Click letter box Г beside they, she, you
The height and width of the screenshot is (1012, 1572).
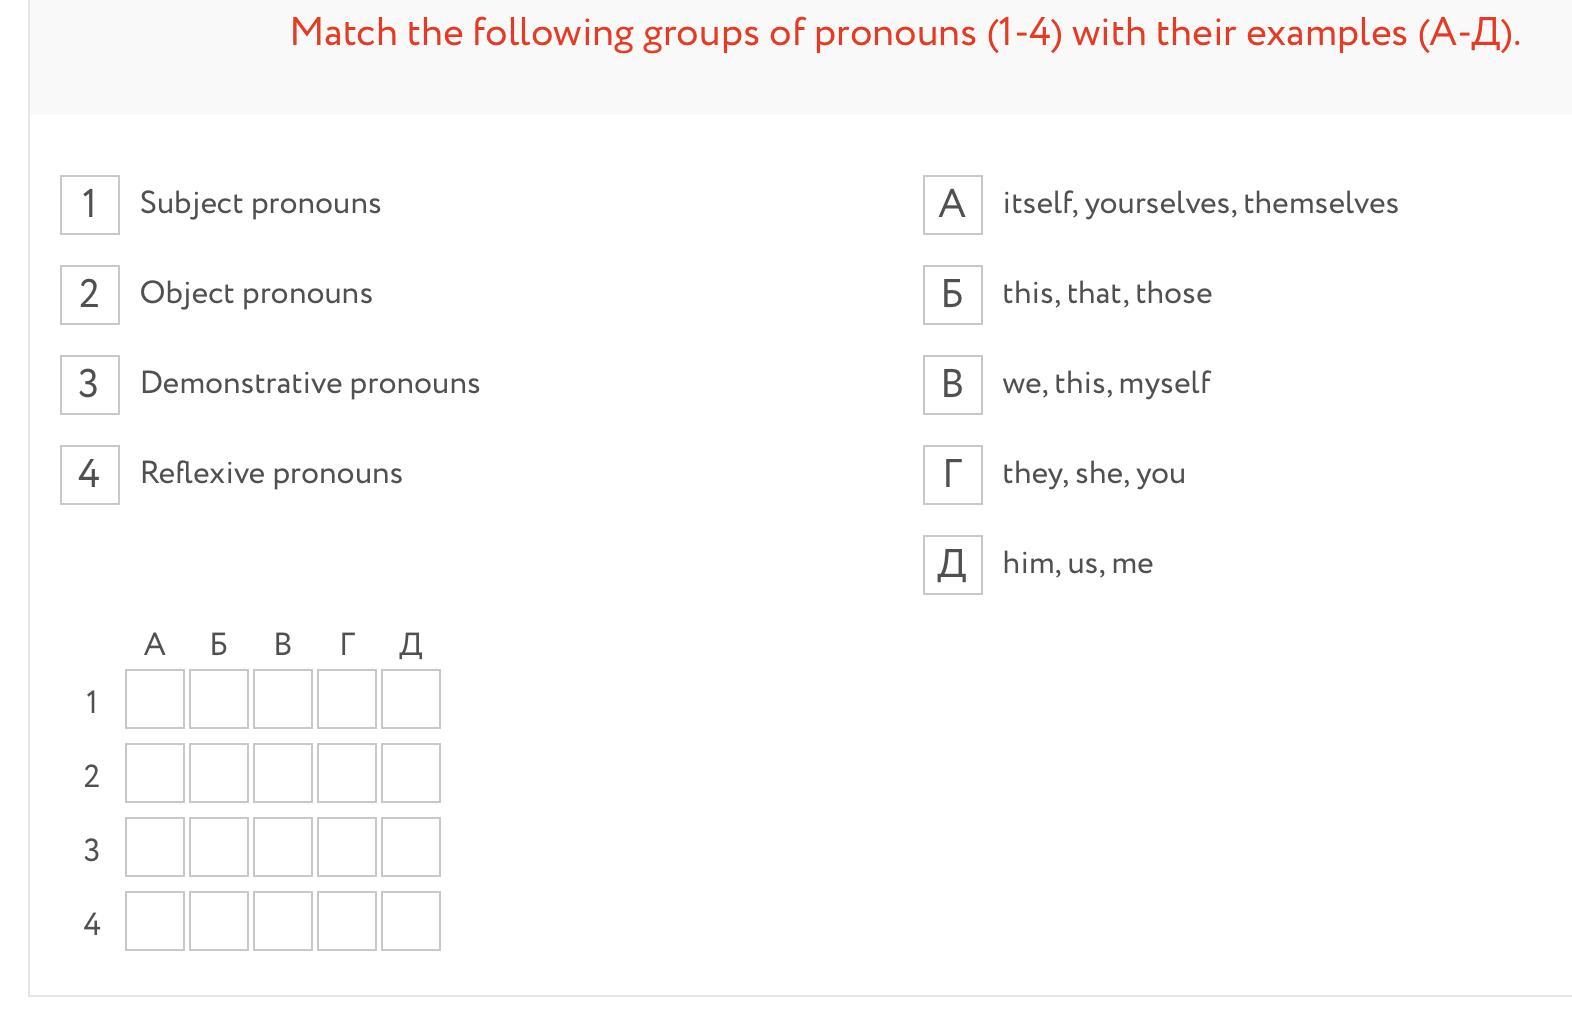[952, 475]
